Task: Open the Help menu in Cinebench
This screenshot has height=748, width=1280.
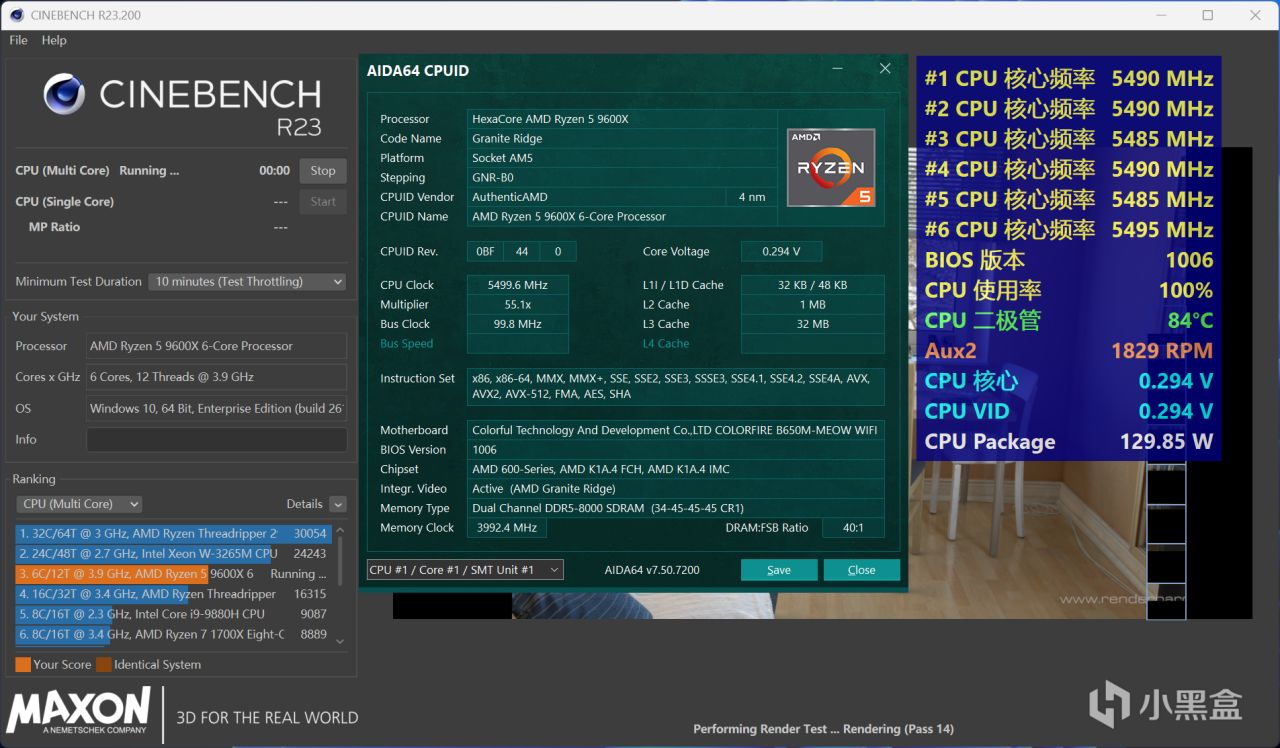Action: (54, 40)
